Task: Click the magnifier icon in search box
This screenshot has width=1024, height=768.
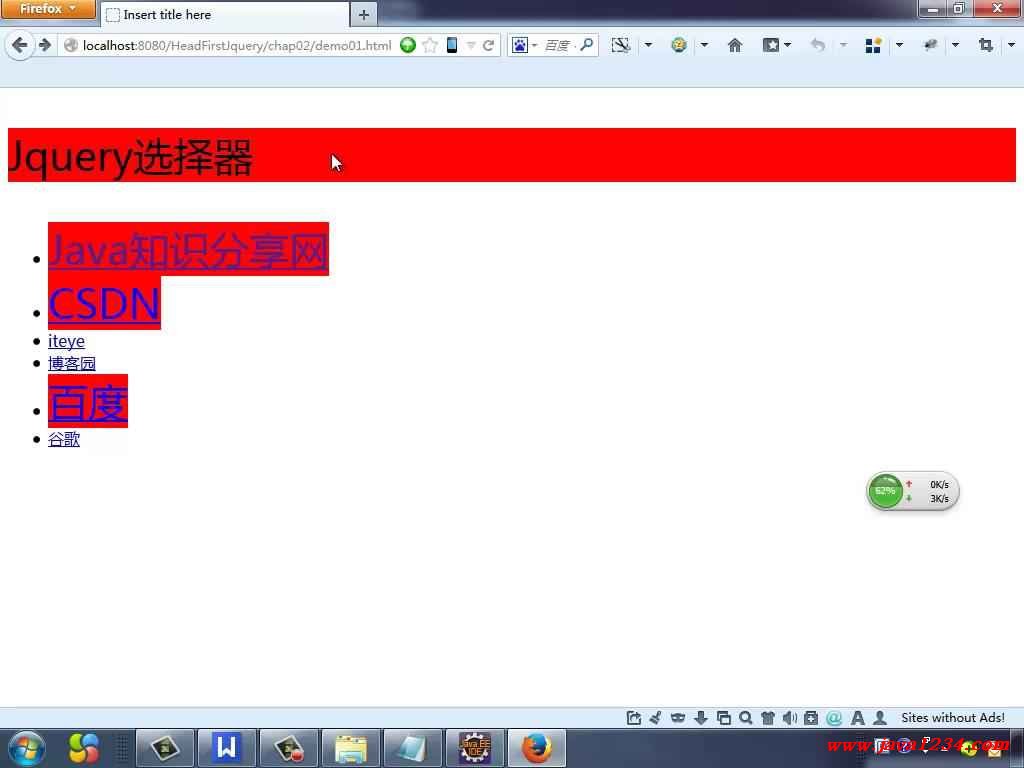Action: (586, 45)
